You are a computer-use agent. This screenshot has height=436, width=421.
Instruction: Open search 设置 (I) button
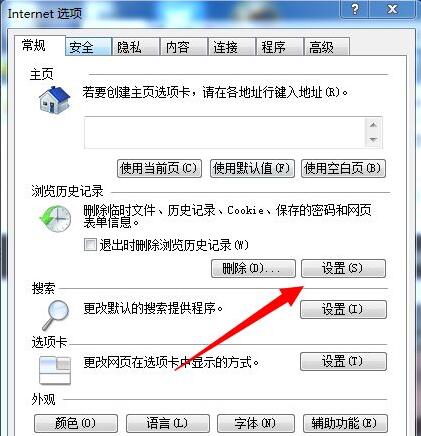(343, 309)
